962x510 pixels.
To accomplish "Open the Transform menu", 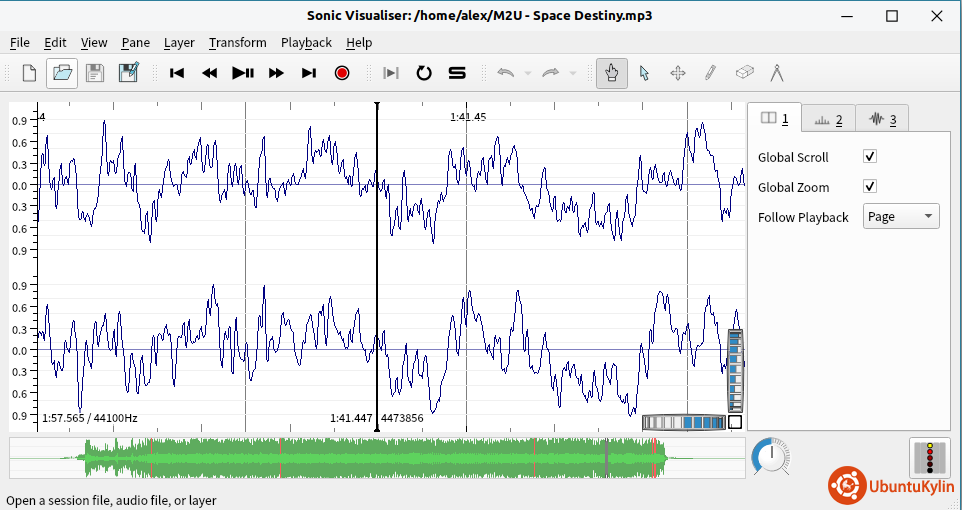I will click(237, 42).
